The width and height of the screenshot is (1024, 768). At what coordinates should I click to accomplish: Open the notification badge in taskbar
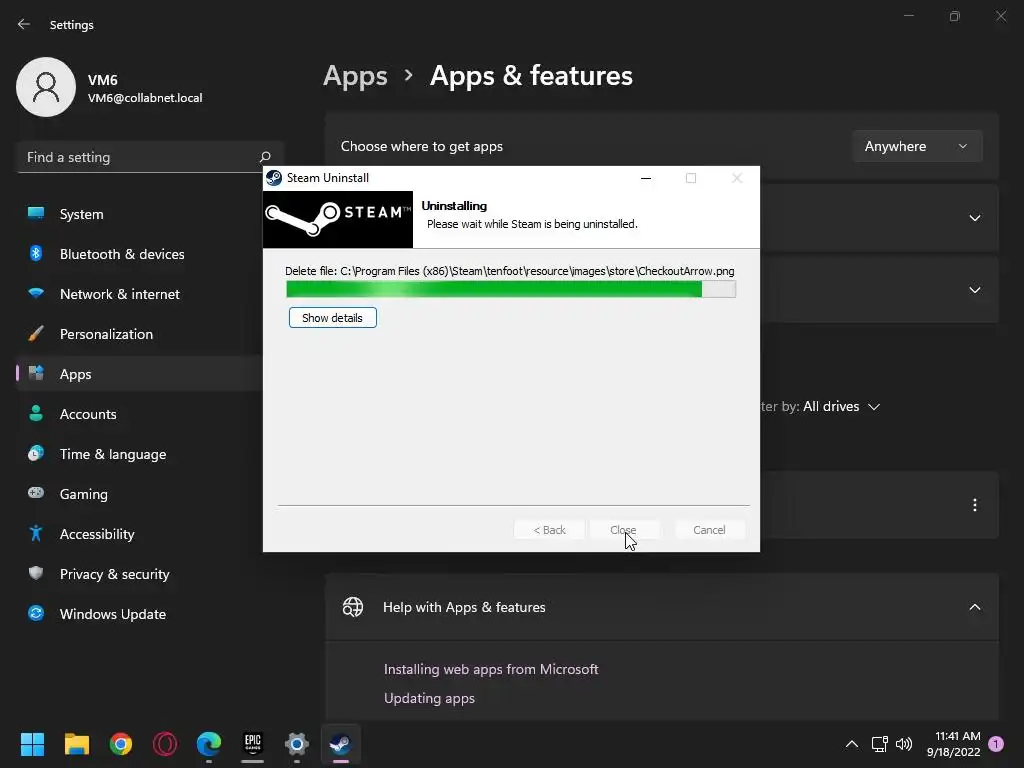(x=996, y=744)
